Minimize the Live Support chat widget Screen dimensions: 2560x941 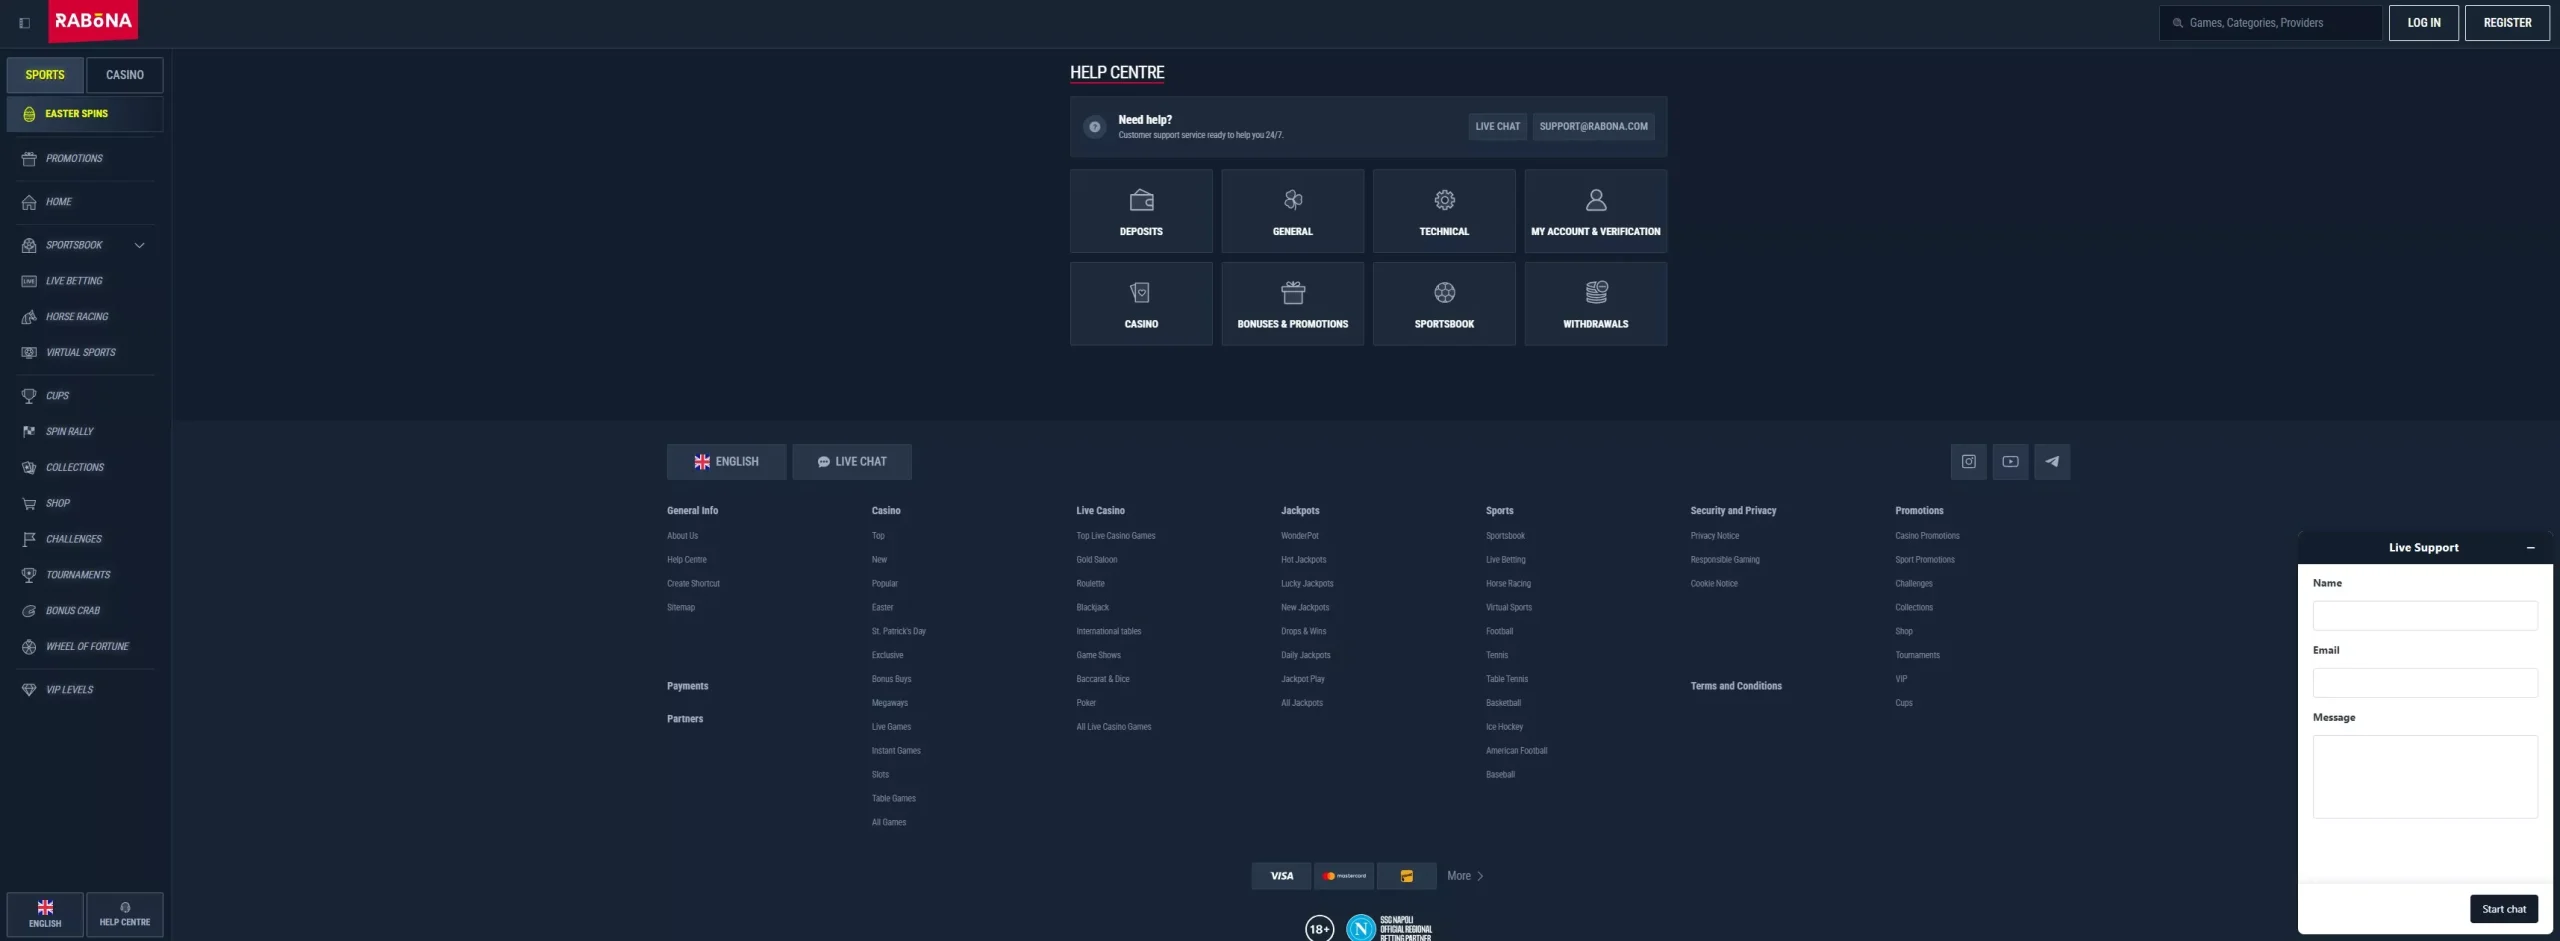[x=2530, y=548]
